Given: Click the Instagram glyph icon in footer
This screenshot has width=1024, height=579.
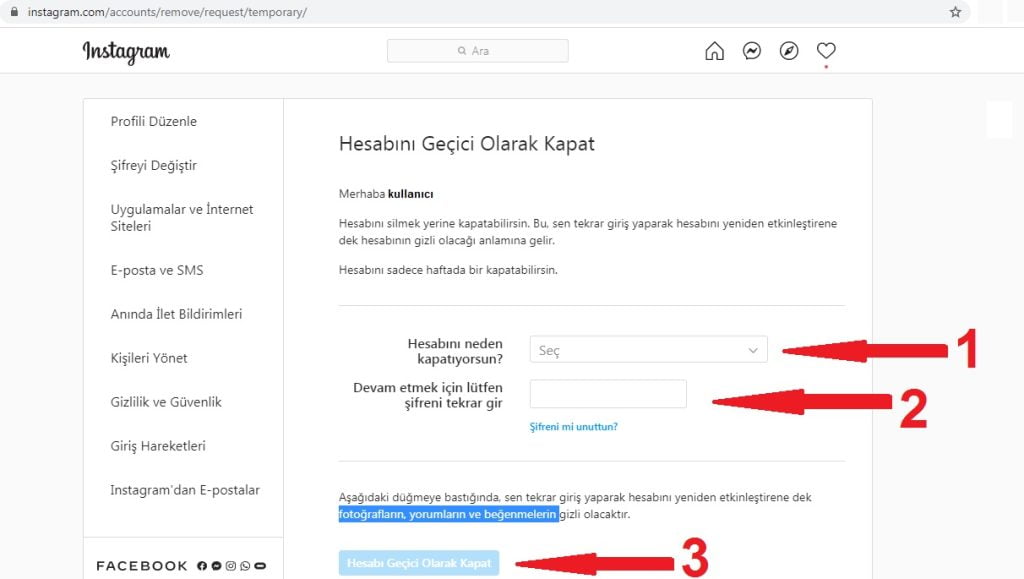Looking at the screenshot, I should (231, 566).
